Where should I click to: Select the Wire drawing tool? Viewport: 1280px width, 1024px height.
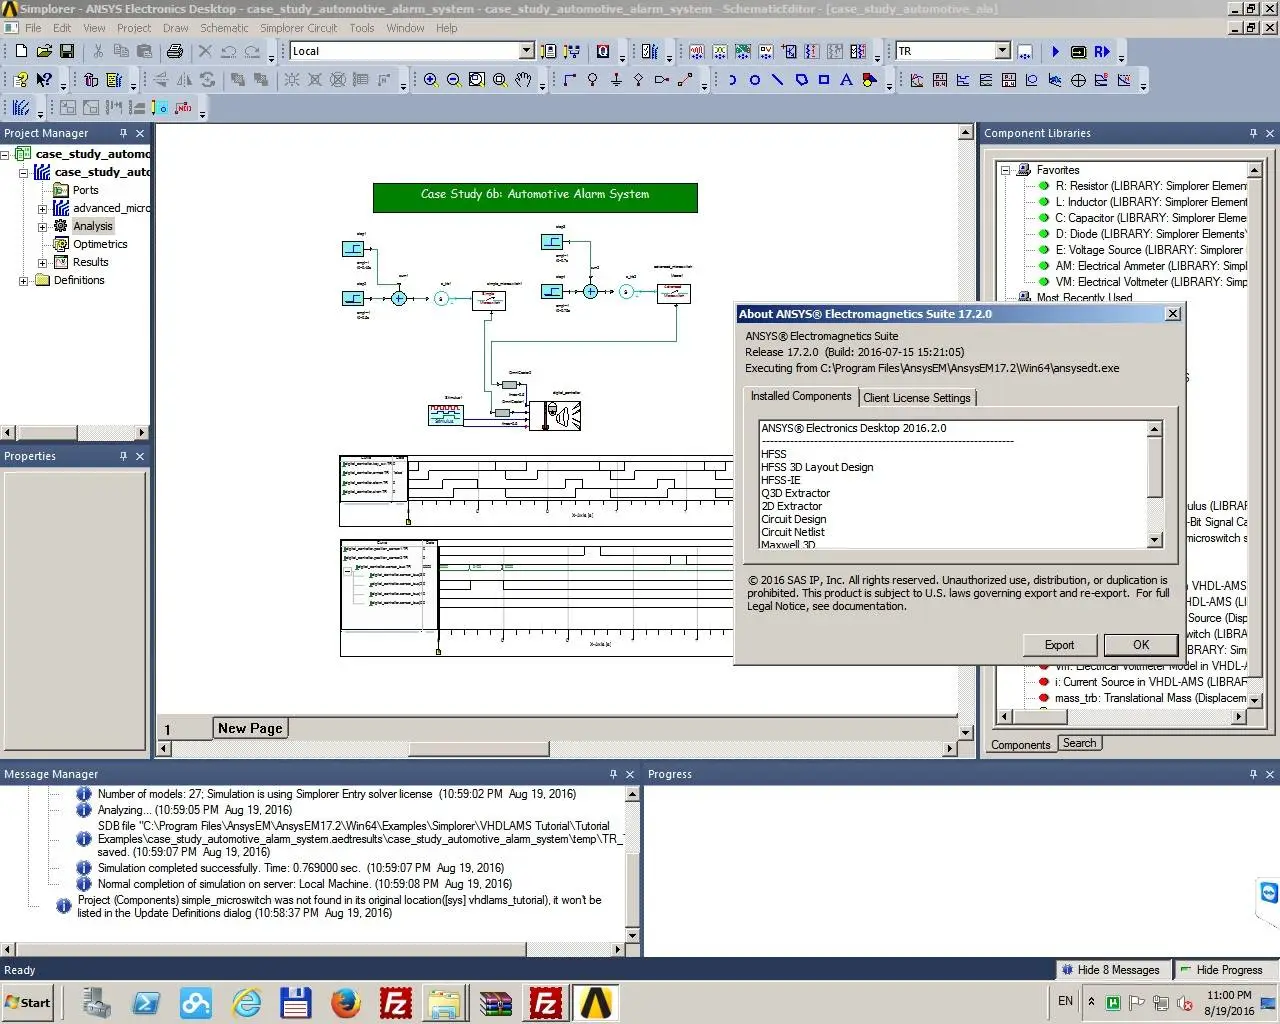point(570,80)
